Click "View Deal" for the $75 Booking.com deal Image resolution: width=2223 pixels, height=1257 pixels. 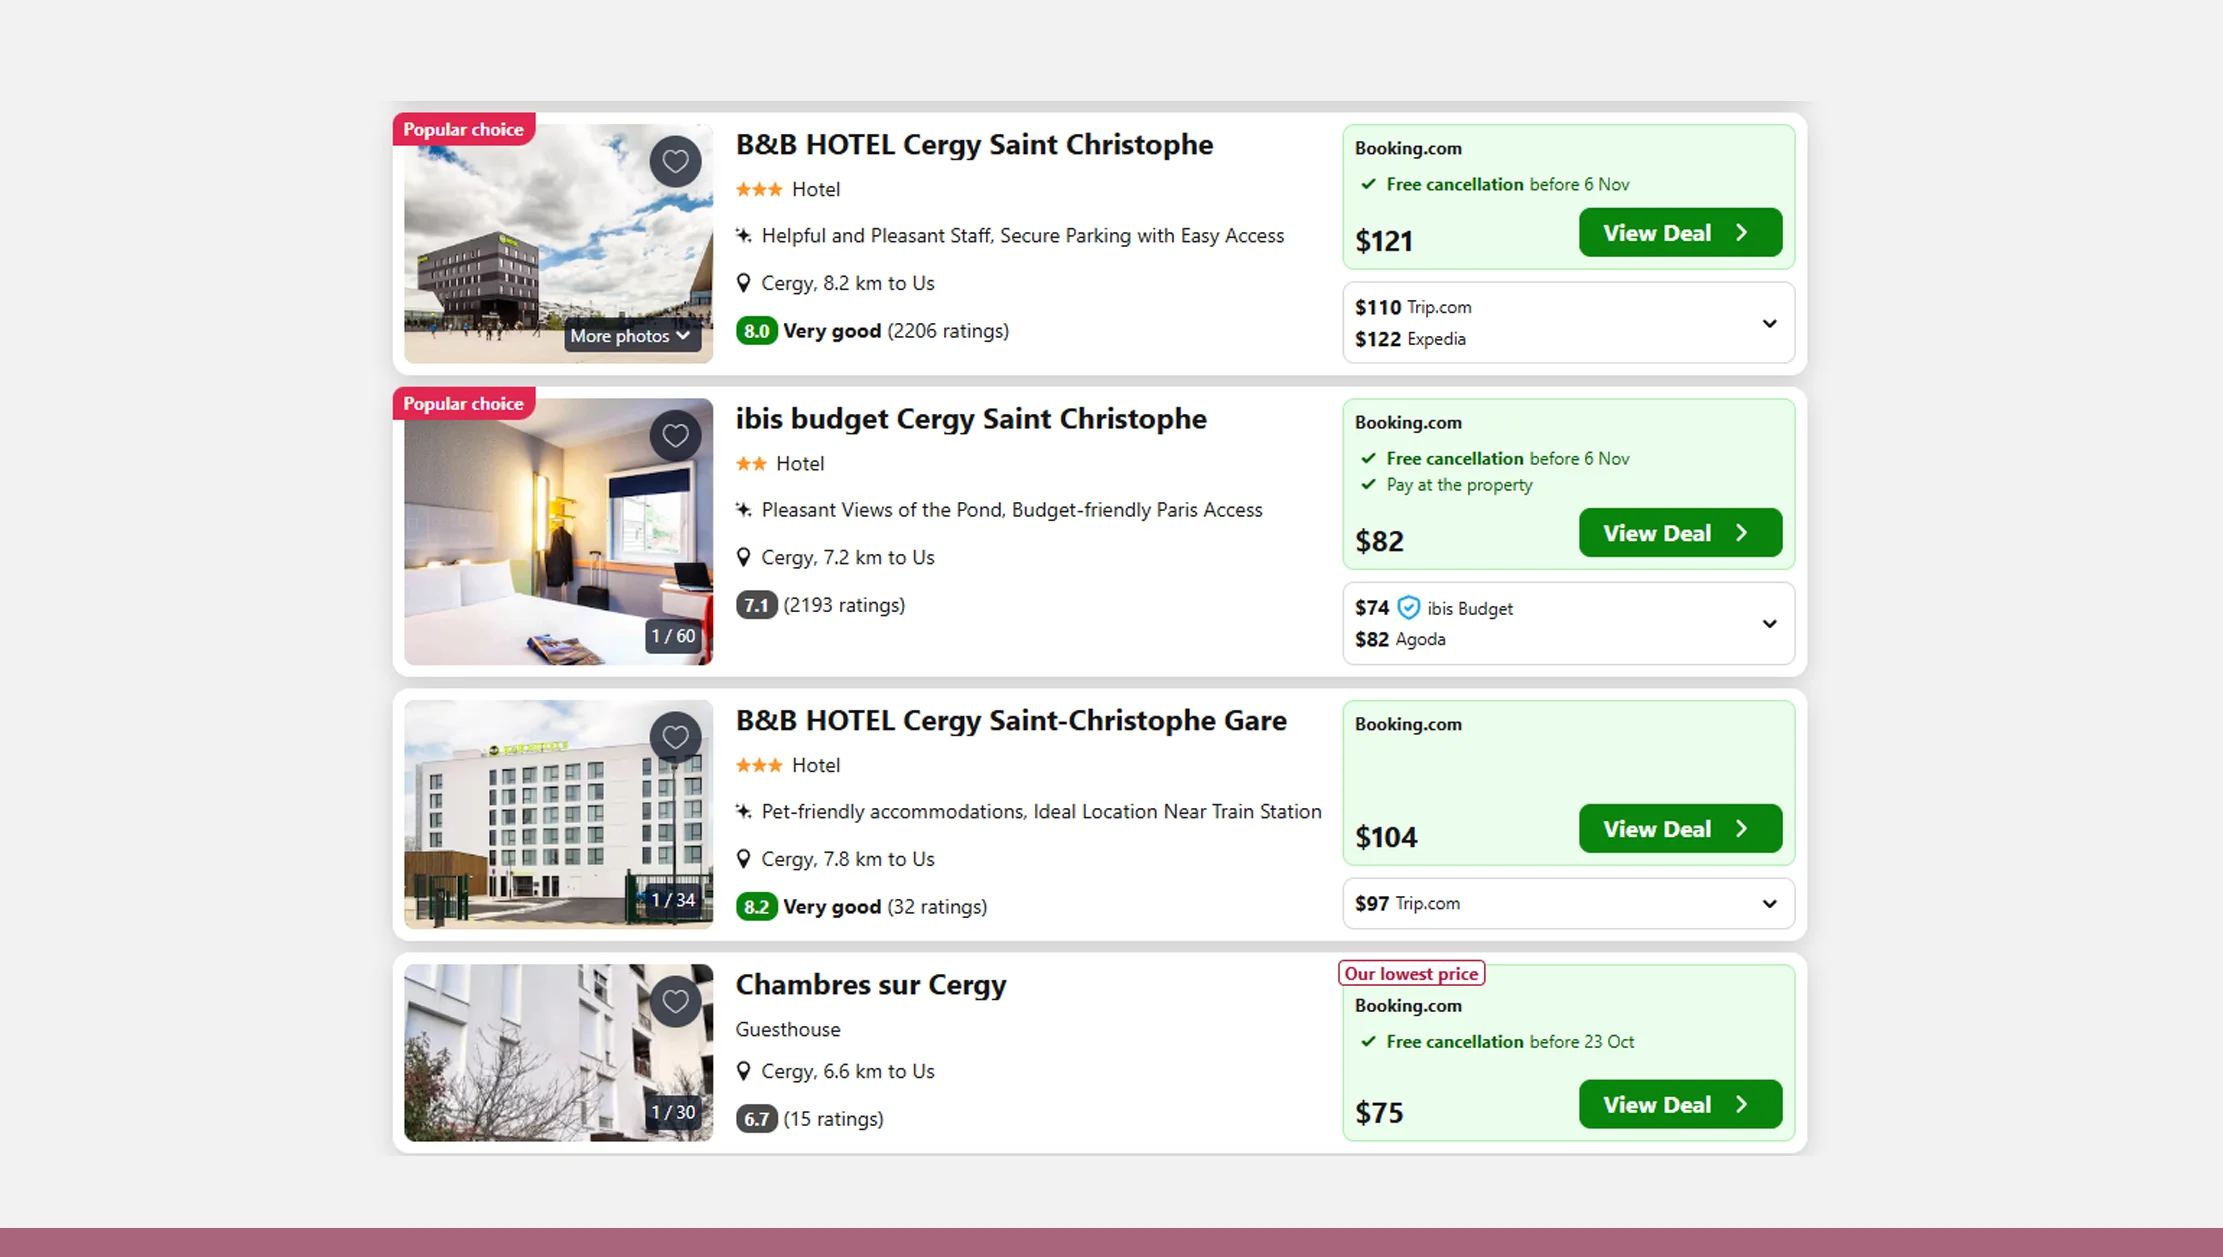tap(1680, 1104)
